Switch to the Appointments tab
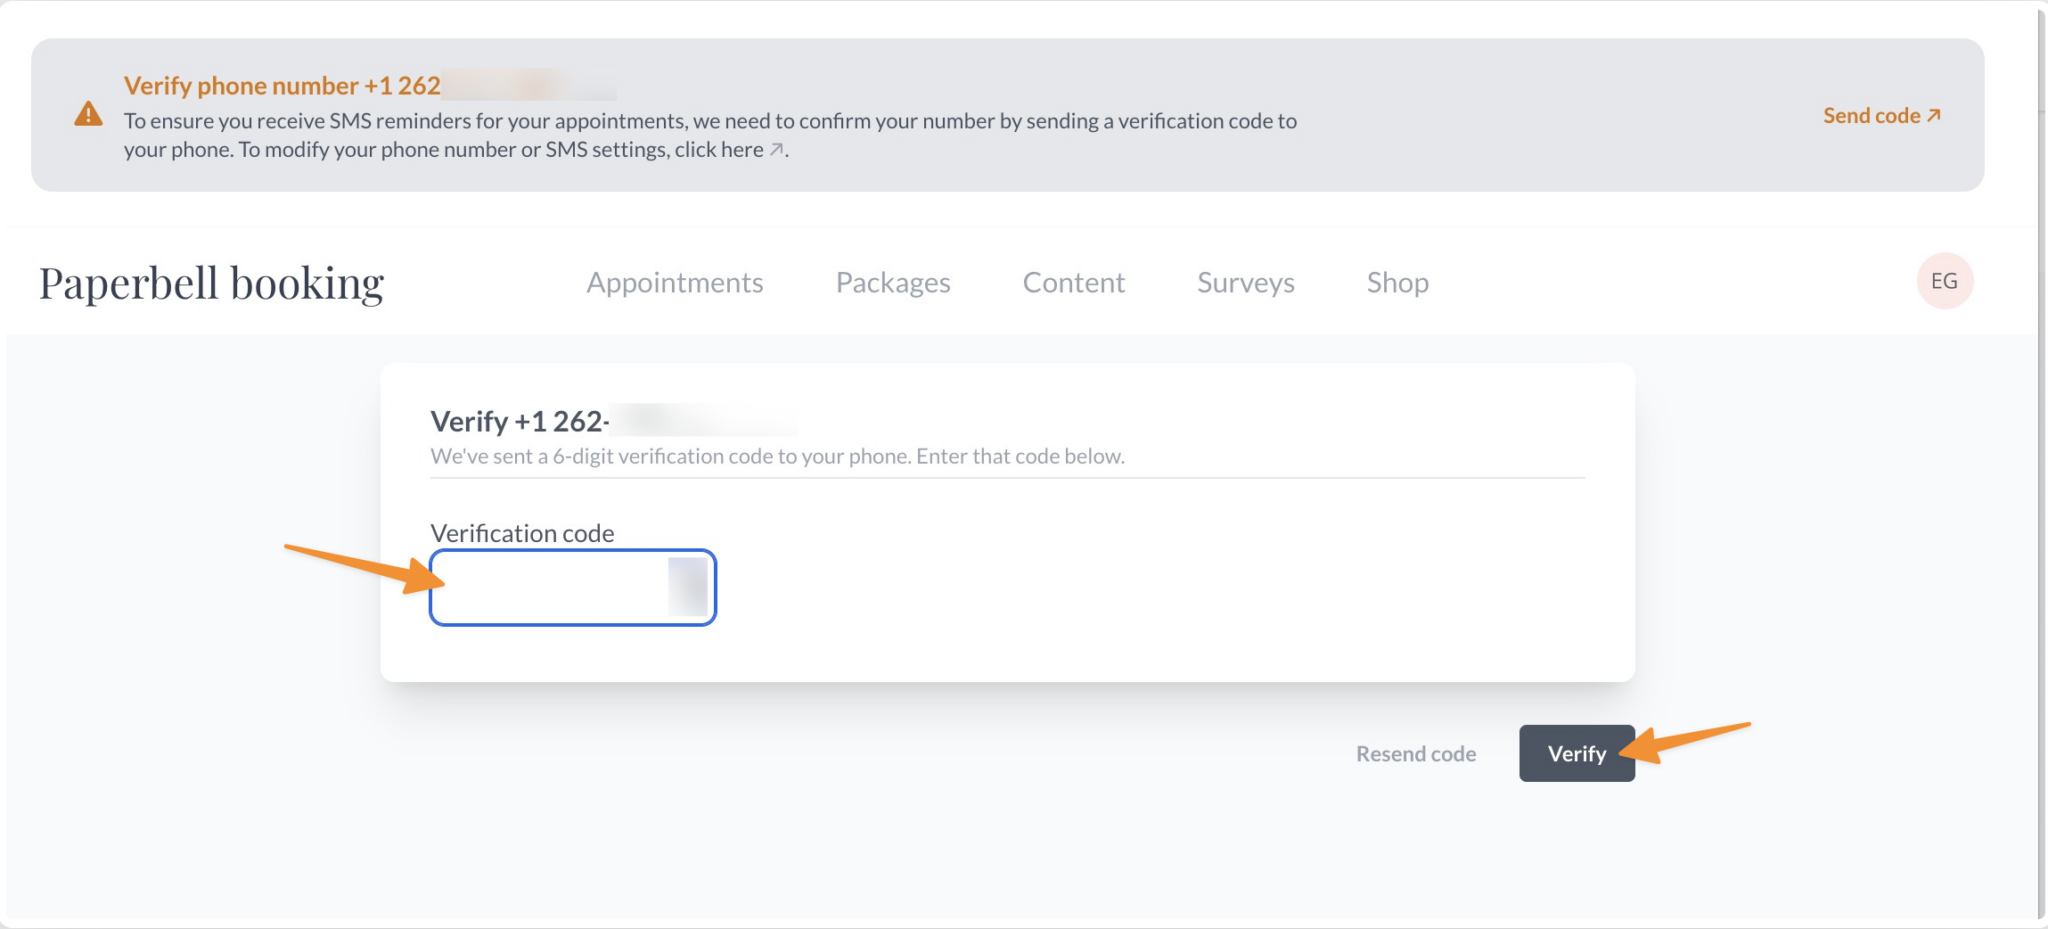The width and height of the screenshot is (2048, 929). tap(674, 283)
